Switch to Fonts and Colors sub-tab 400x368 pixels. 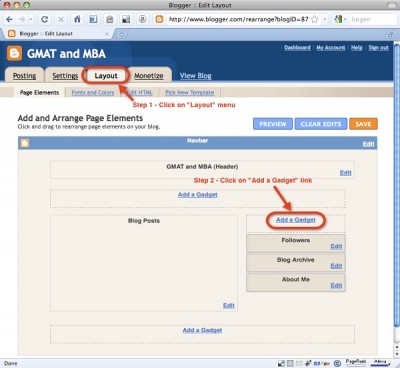tap(93, 93)
